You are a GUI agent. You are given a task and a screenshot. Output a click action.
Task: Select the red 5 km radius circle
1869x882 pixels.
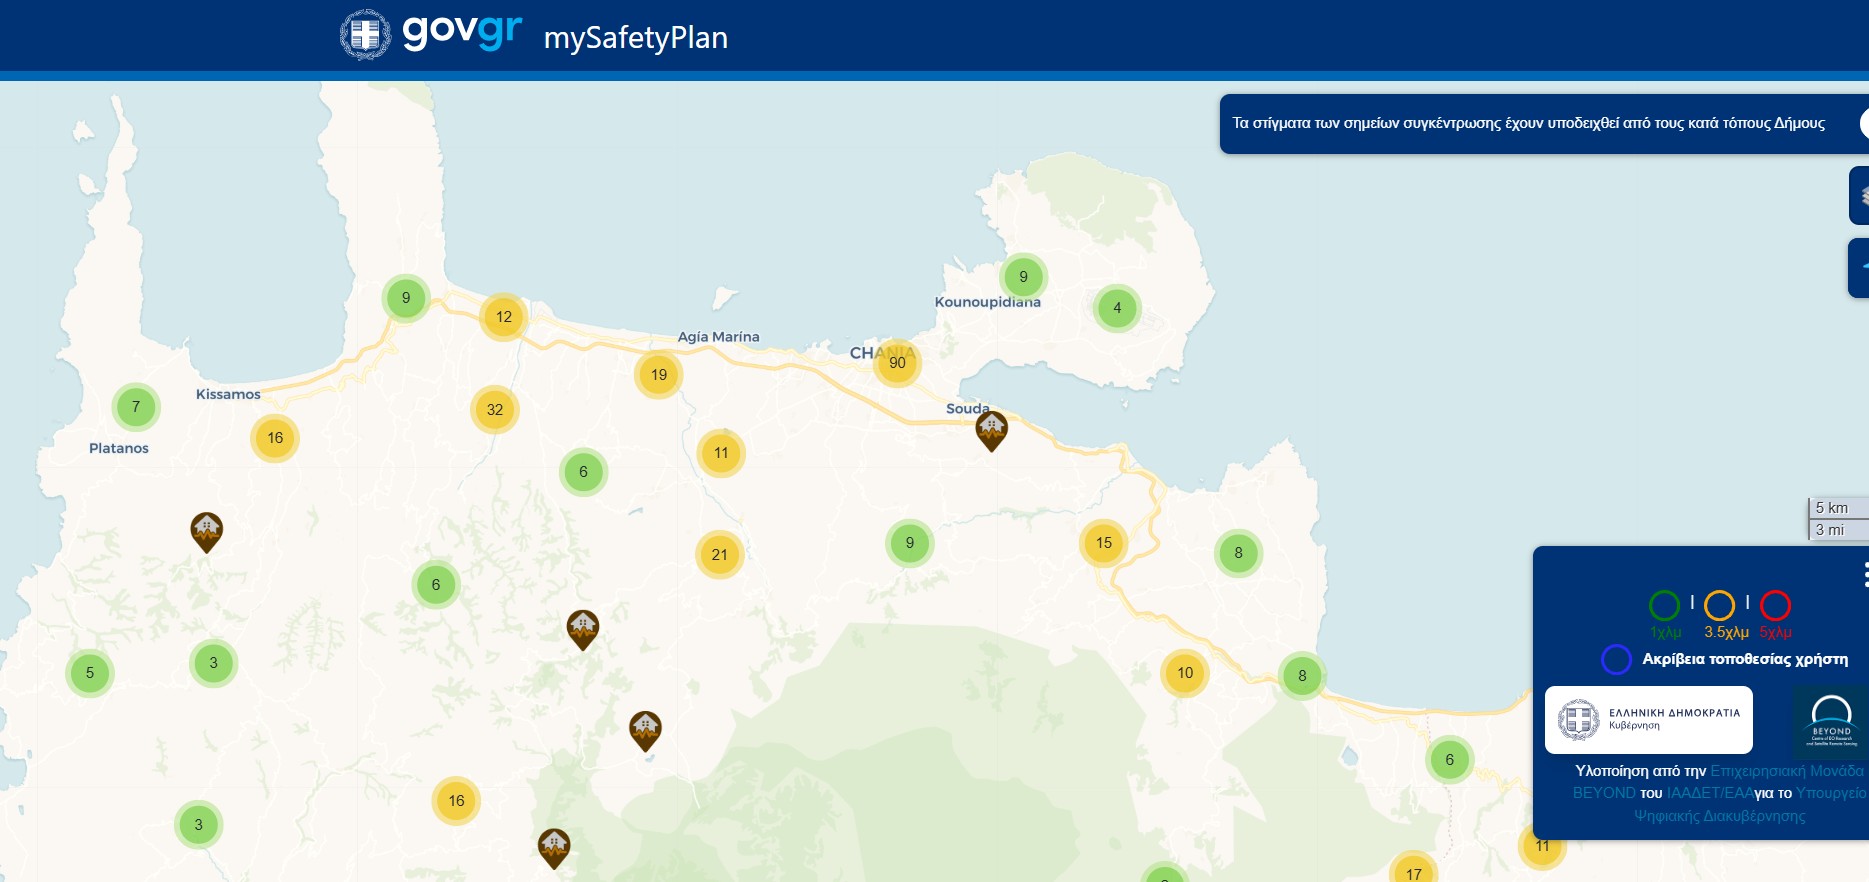(1775, 606)
